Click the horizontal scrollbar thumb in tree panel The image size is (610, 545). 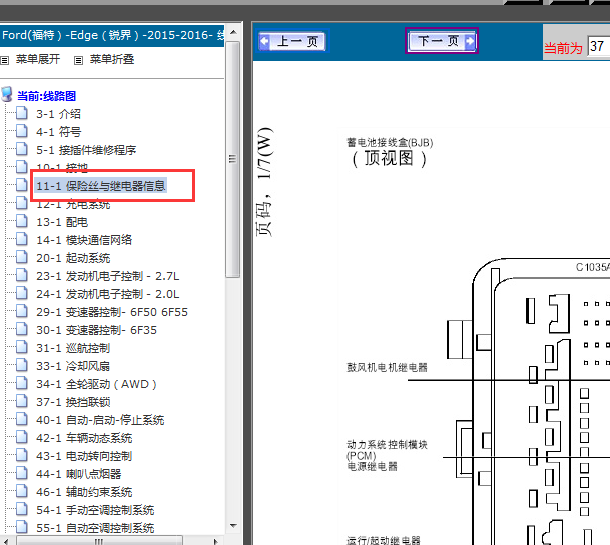[100, 541]
